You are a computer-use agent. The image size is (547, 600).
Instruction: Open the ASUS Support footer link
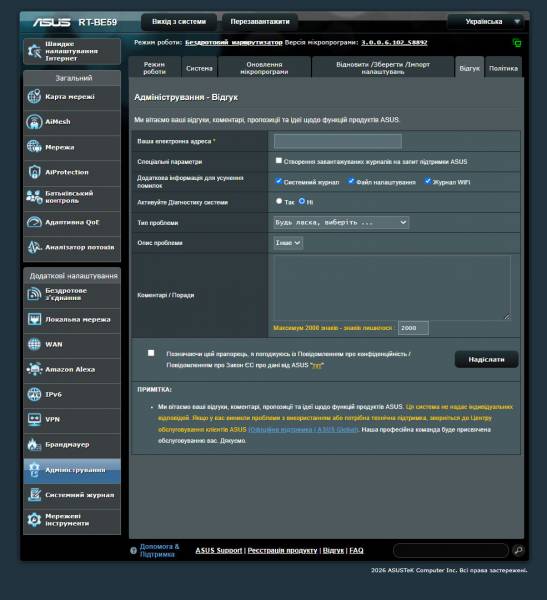pyautogui.click(x=219, y=550)
